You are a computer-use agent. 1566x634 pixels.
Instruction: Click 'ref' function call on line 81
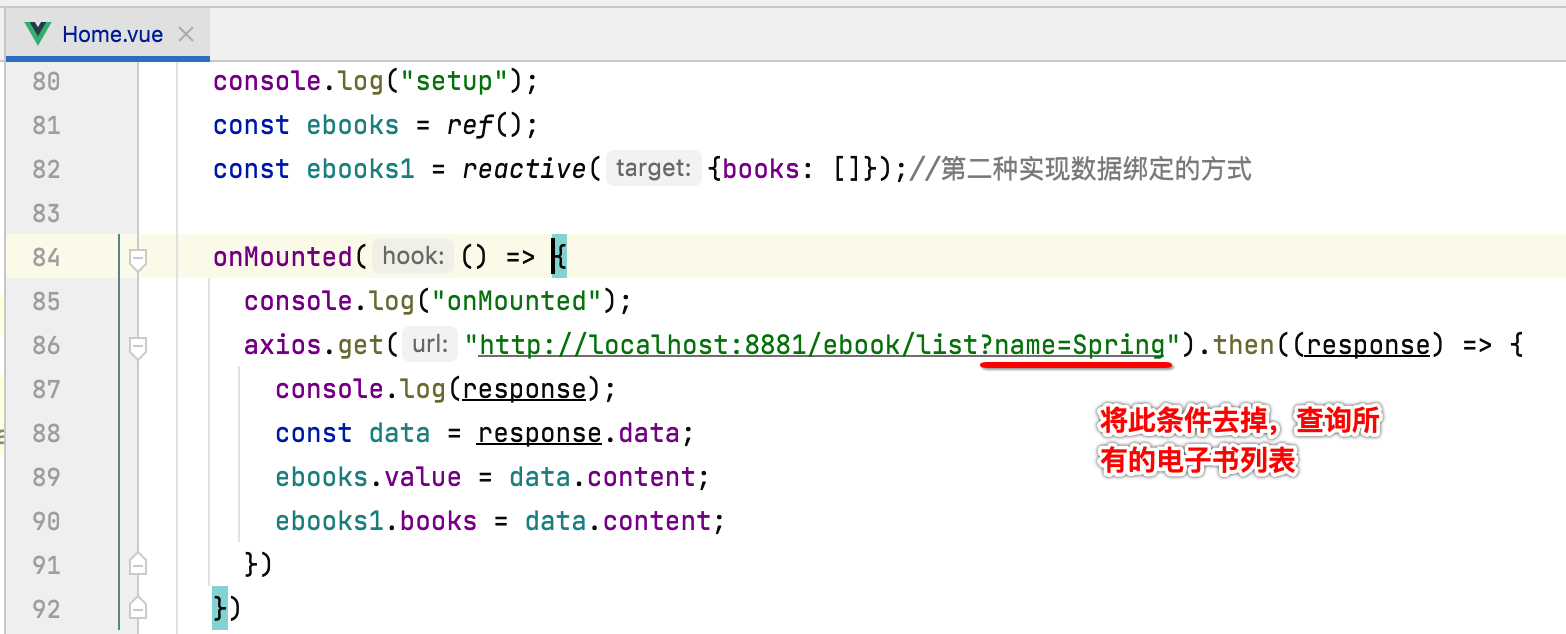470,125
